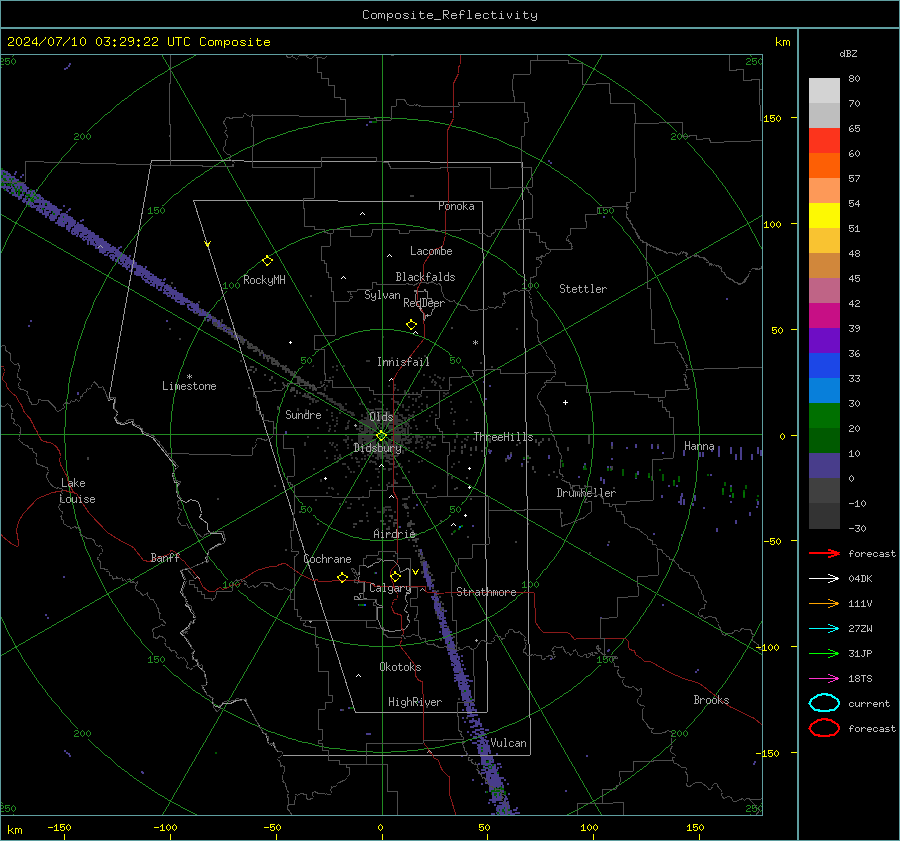The height and width of the screenshot is (841, 900).
Task: Click the ThreeHills city label
Action: 503,437
